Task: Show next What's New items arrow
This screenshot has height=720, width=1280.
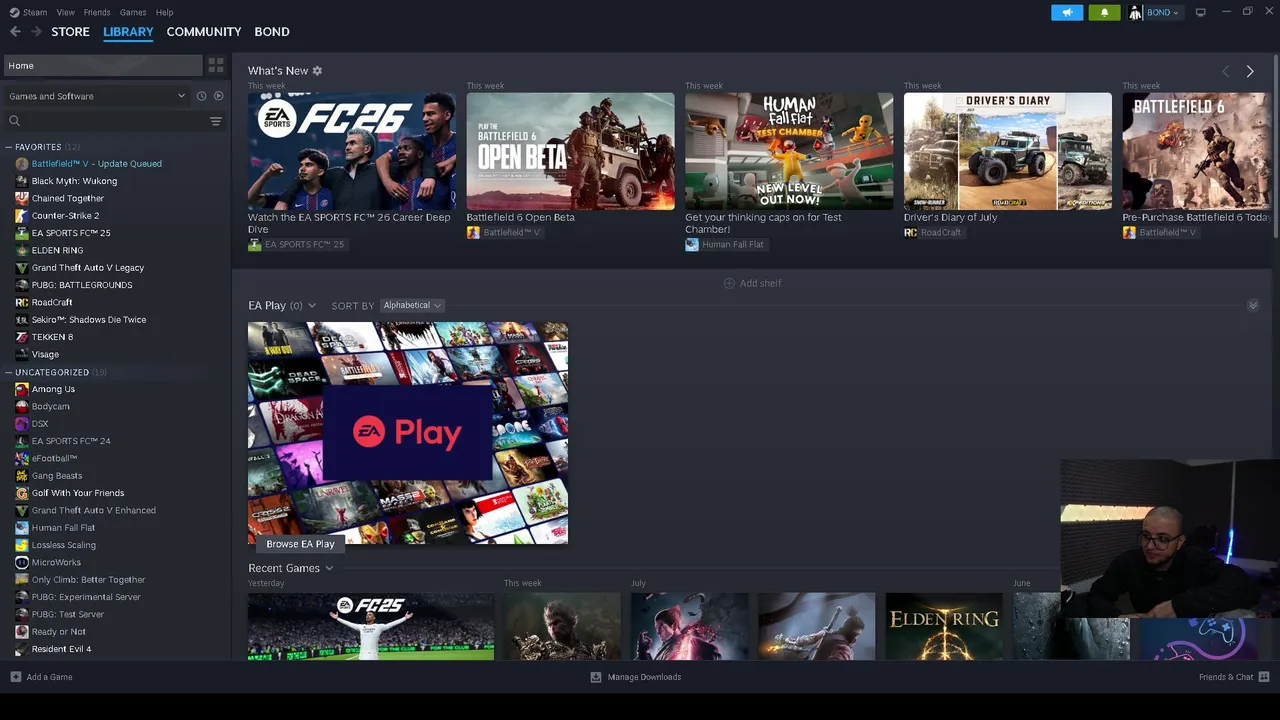Action: coord(1249,71)
